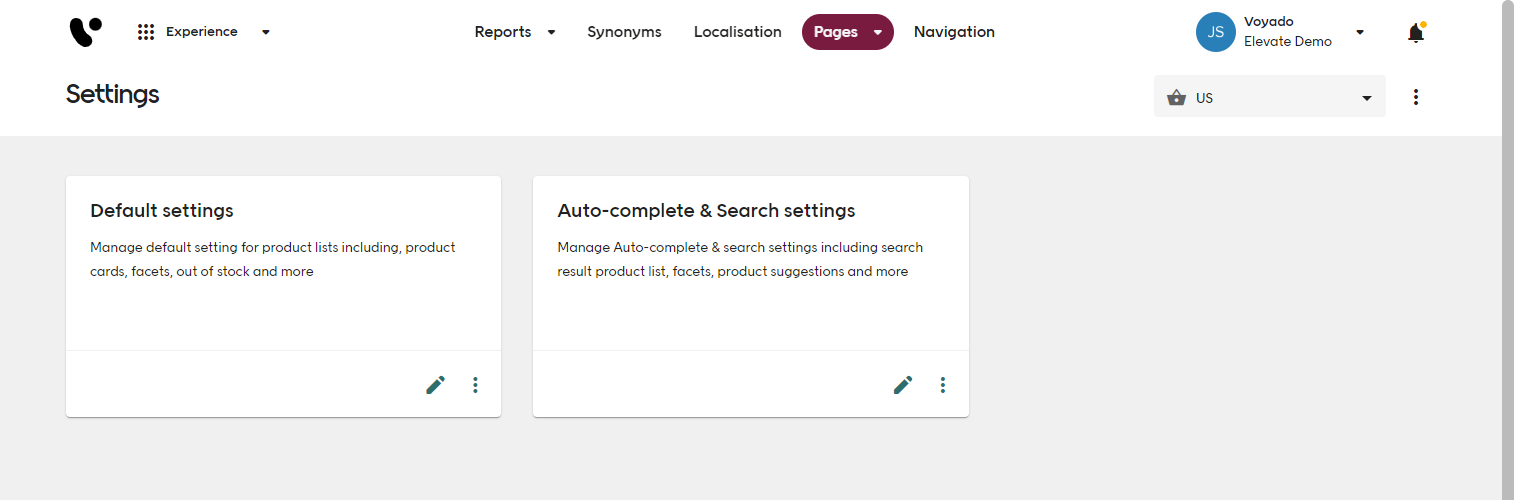Open the Default settings card title
This screenshot has width=1514, height=500.
tap(162, 211)
